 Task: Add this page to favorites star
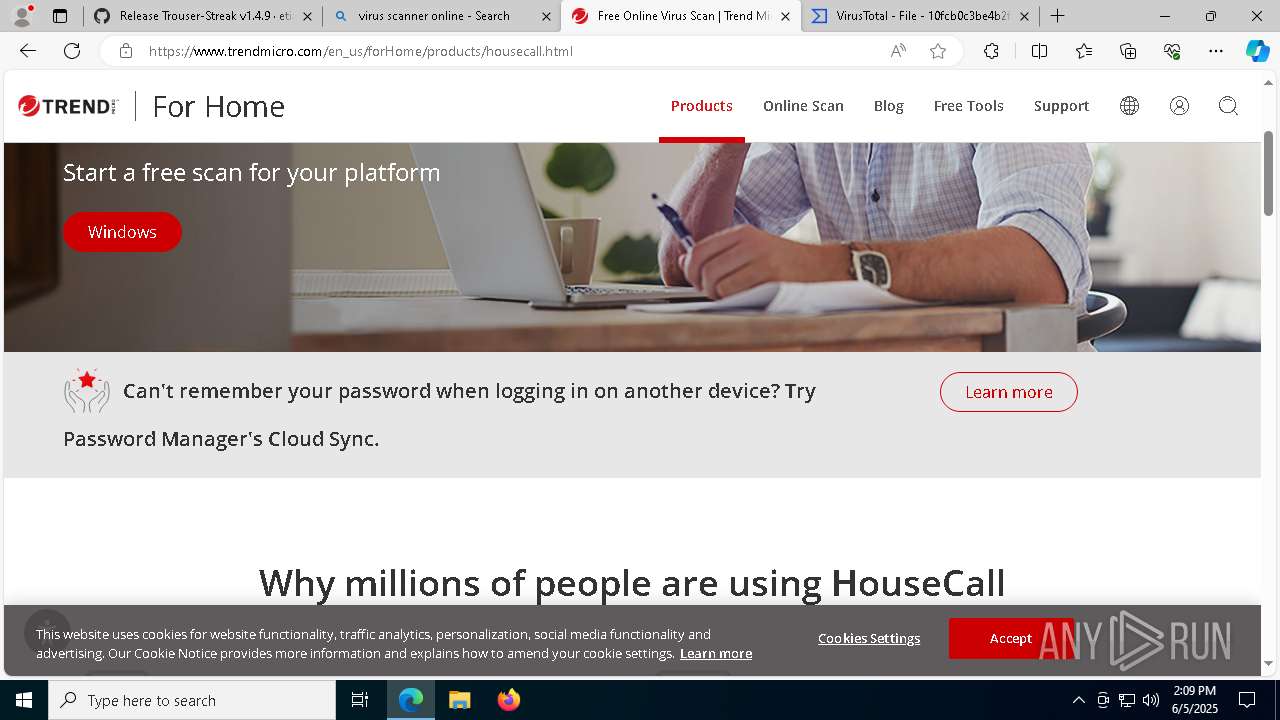[x=938, y=51]
